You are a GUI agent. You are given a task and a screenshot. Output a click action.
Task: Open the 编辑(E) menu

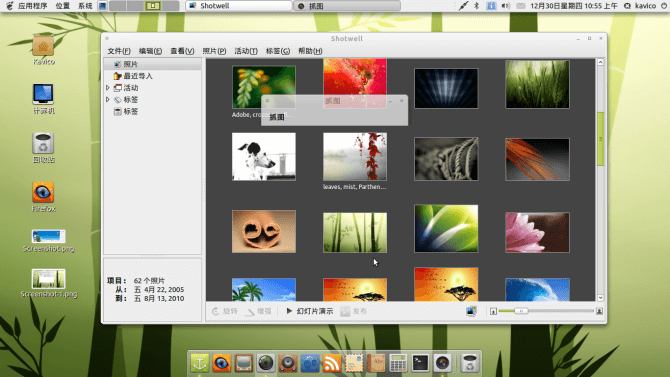click(150, 51)
